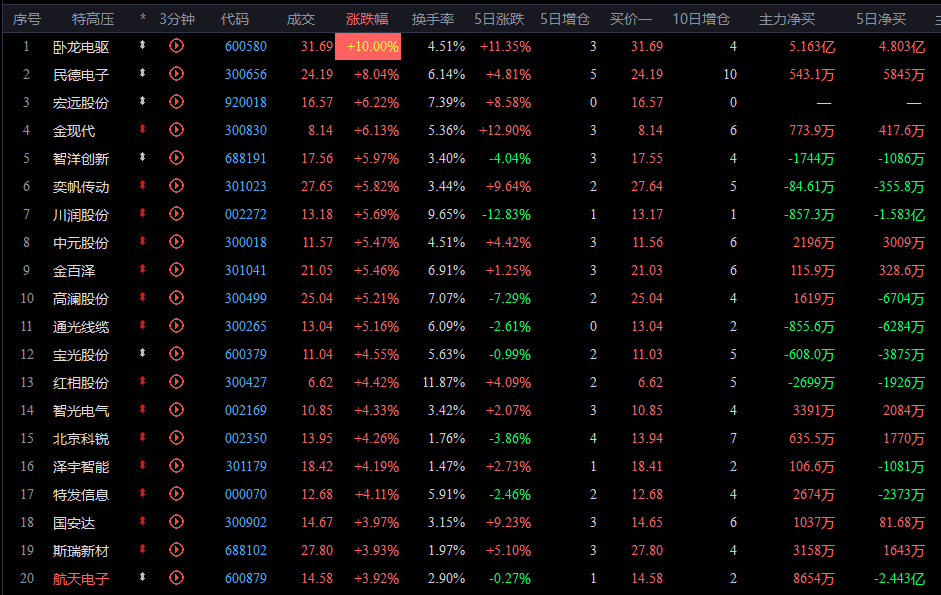
Task: Click the marker icon for 宝光股份
Action: (142, 353)
